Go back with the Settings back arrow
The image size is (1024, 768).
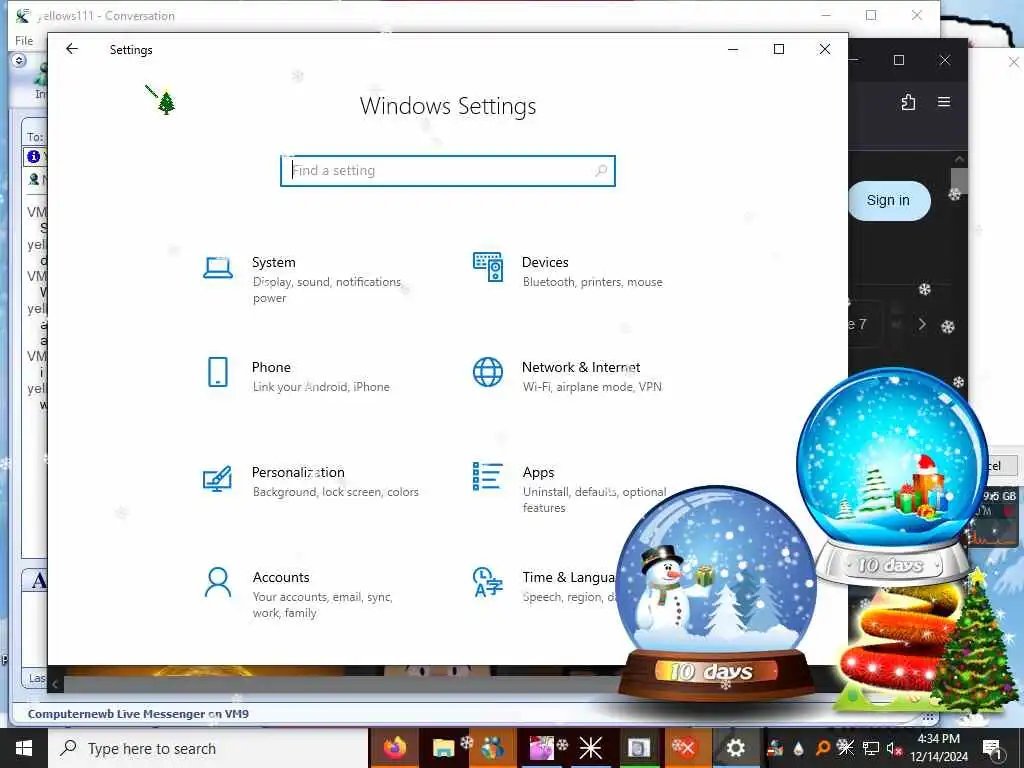click(72, 49)
